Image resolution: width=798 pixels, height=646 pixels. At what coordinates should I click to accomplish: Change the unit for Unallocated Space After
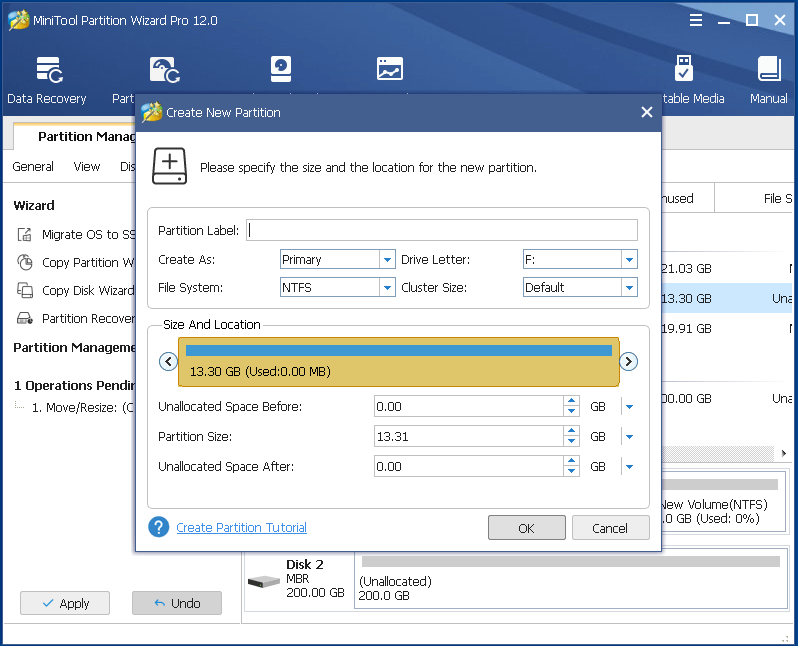pyautogui.click(x=630, y=467)
